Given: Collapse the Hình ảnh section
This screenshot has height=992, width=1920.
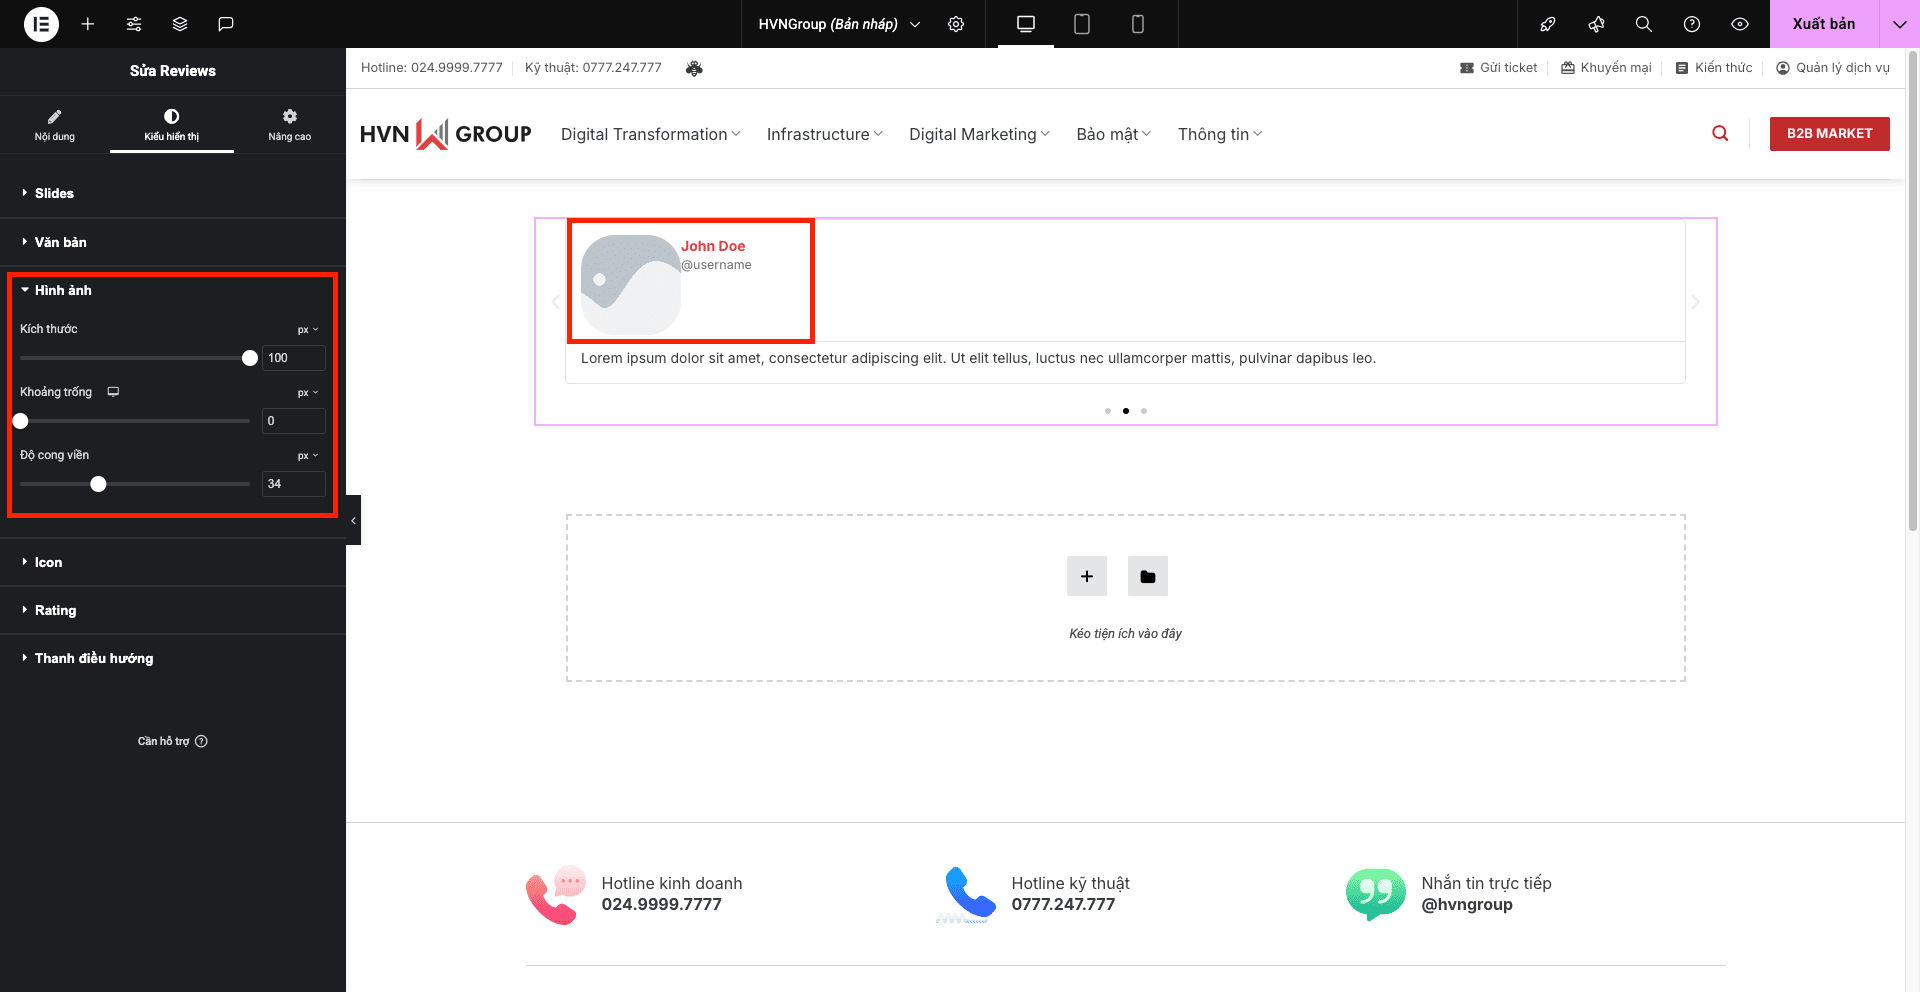Looking at the screenshot, I should [x=62, y=290].
